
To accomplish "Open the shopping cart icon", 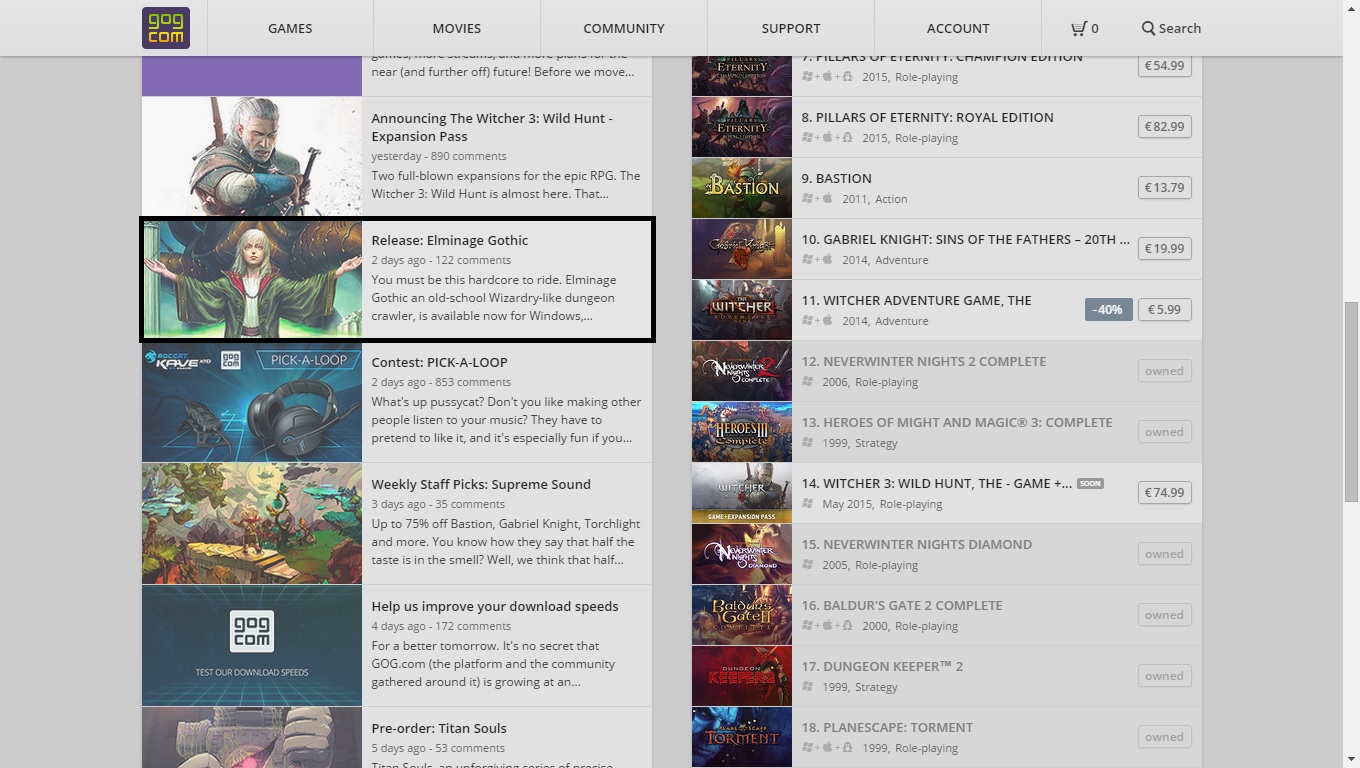I will 1078,28.
